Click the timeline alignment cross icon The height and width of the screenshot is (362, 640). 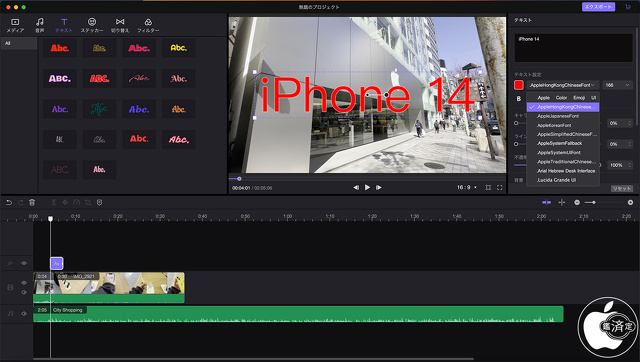[x=562, y=202]
